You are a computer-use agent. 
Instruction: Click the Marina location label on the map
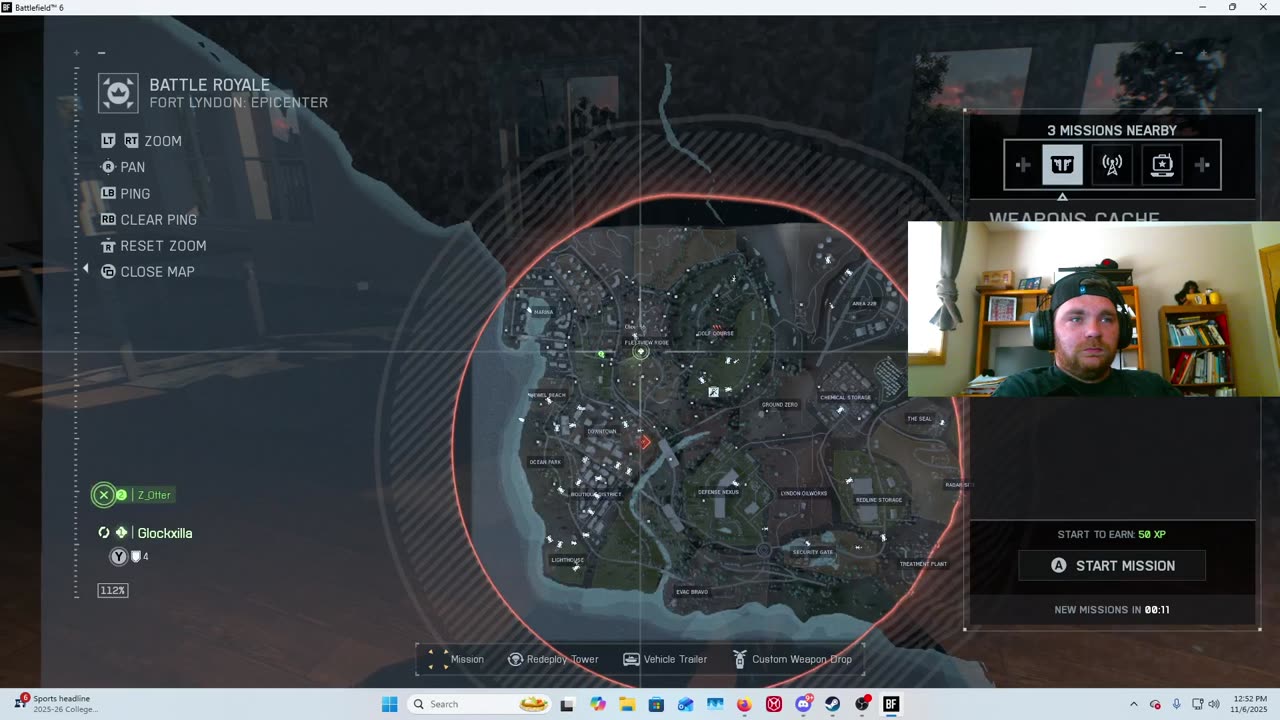543,312
